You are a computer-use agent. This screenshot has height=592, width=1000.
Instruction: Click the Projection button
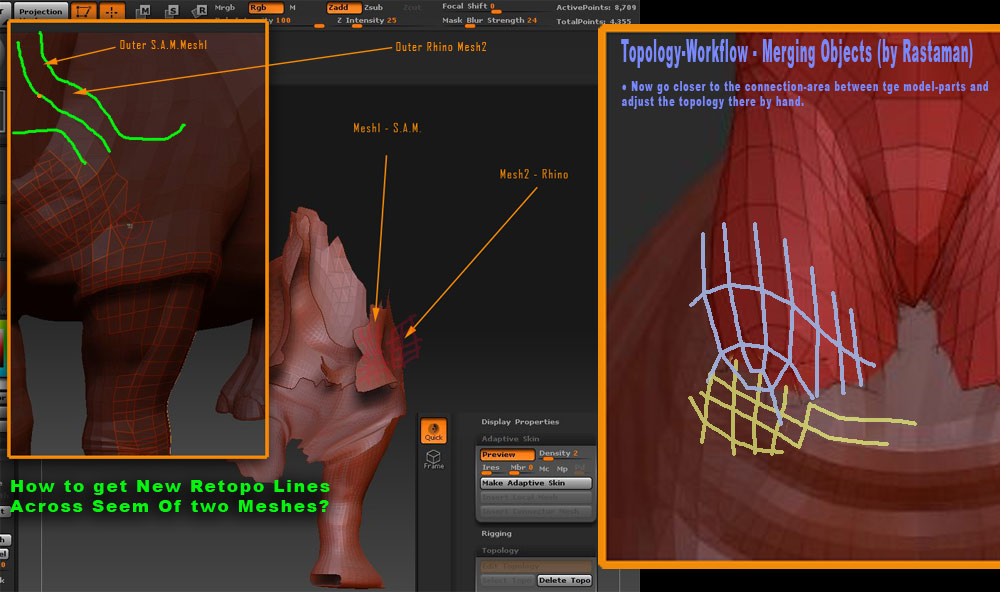coord(40,11)
